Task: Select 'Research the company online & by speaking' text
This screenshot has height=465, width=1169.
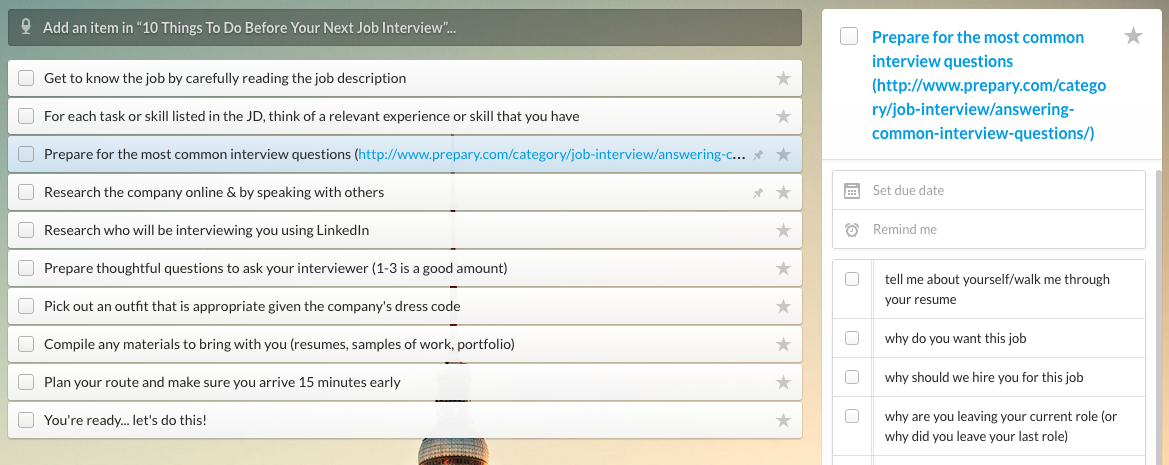Action: coord(214,192)
